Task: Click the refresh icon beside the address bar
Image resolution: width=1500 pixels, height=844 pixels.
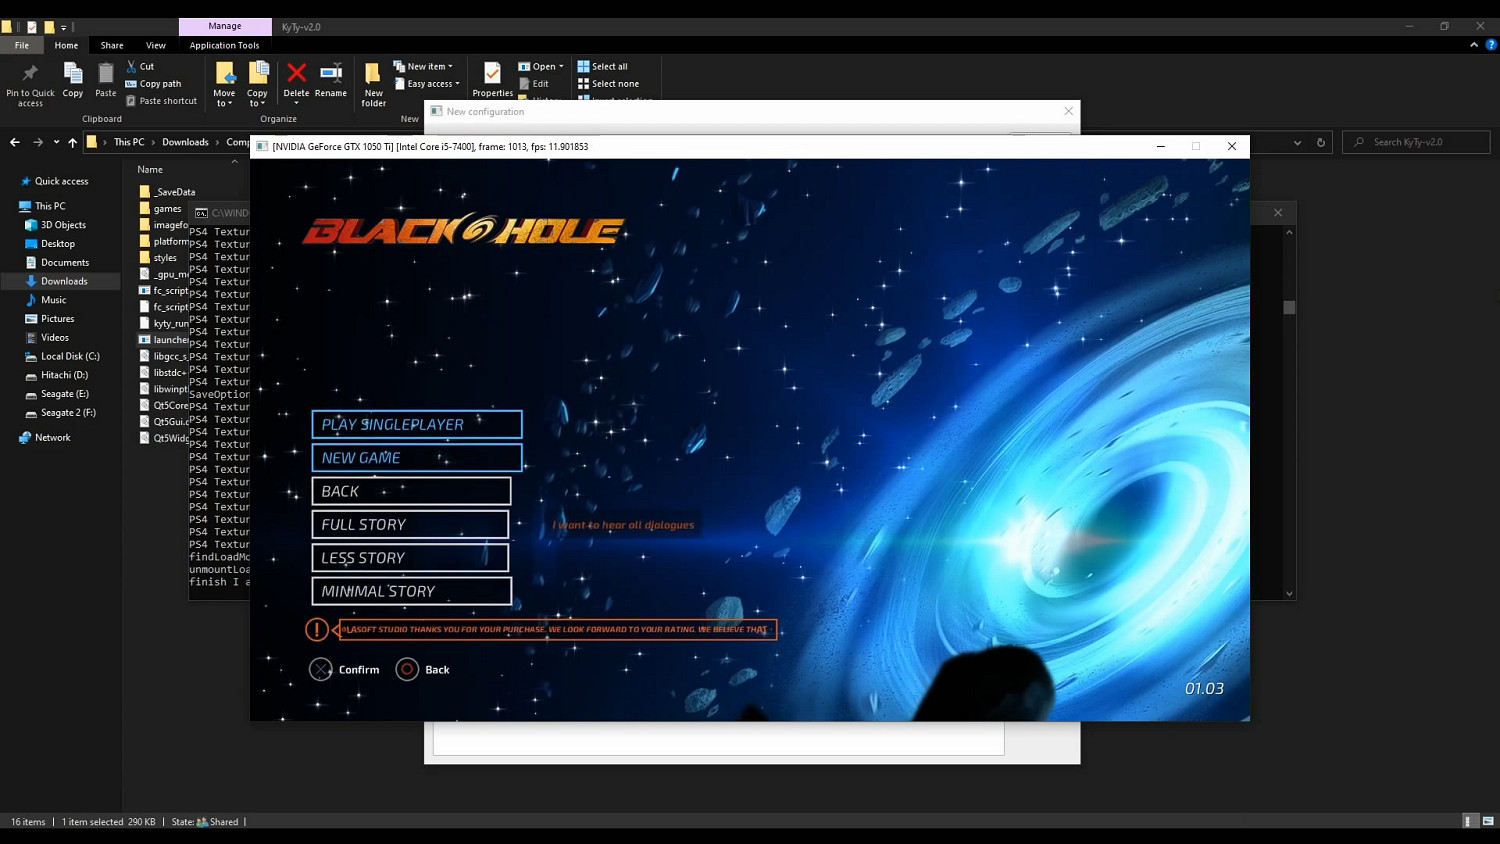Action: [1320, 142]
